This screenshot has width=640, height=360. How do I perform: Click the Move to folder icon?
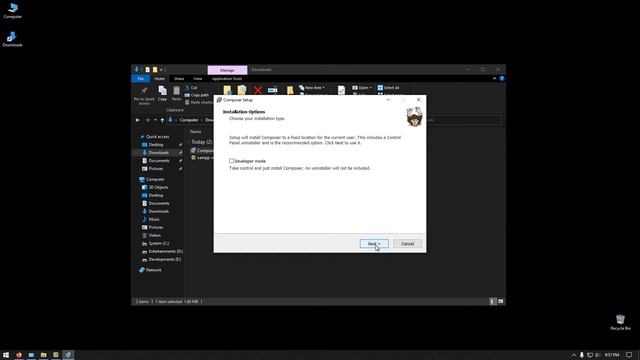227,90
